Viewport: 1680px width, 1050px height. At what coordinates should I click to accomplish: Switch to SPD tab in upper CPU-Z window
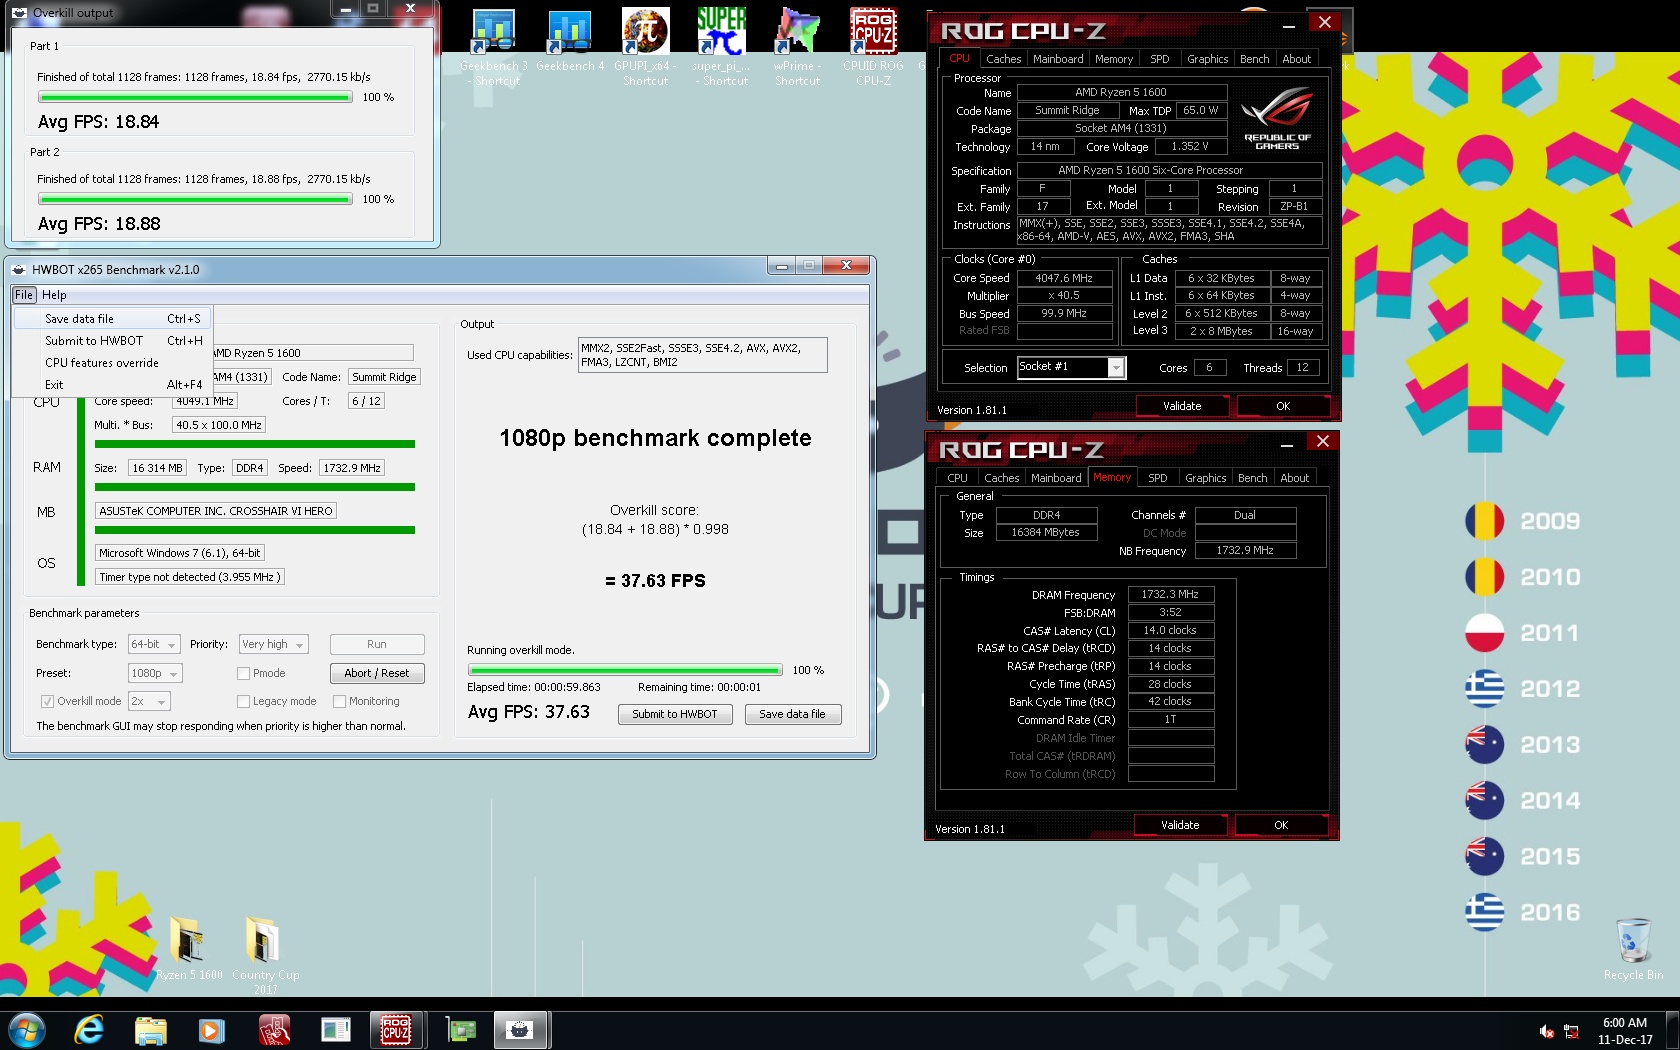(1159, 59)
